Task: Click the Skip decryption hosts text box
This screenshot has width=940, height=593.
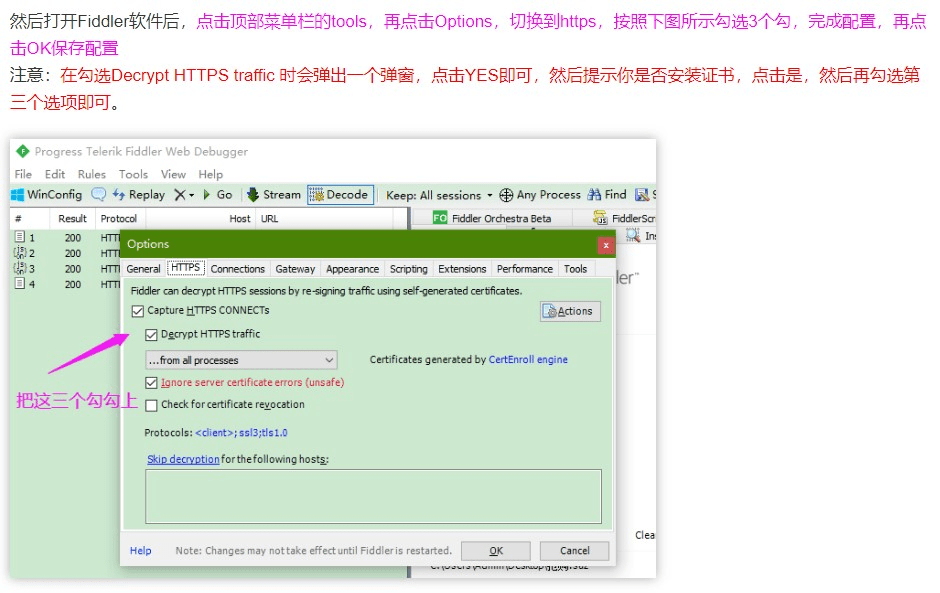Action: coord(373,496)
